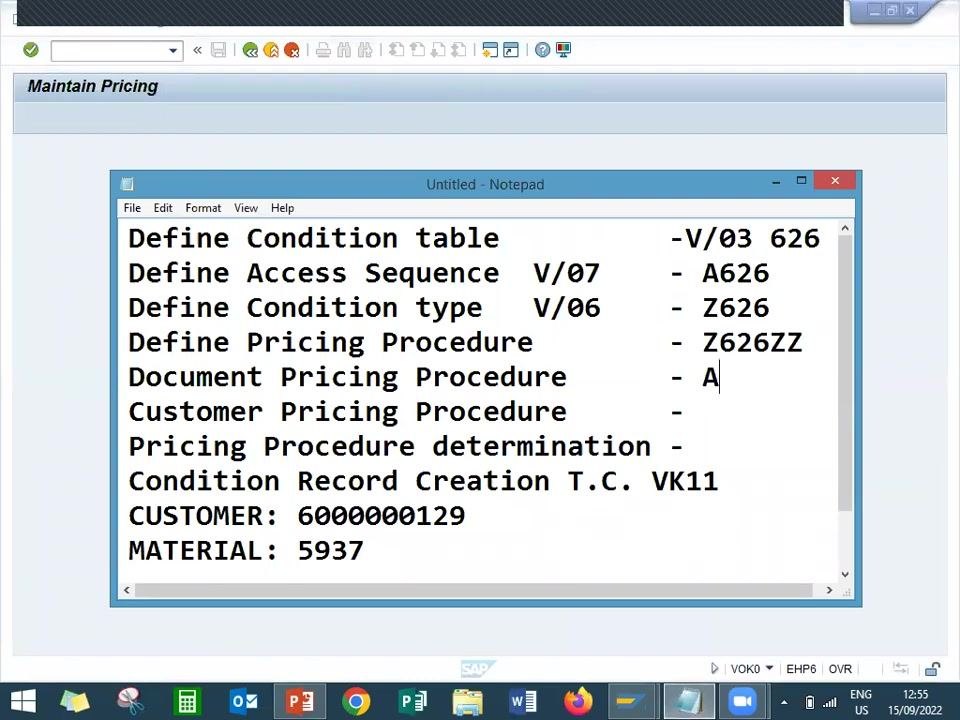
Task: Click the Previous Page icon
Action: tap(418, 50)
